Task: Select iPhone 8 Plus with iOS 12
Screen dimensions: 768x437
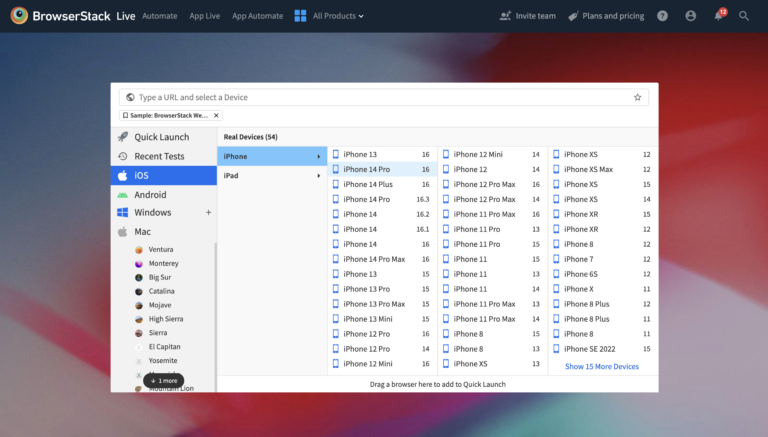Action: pos(602,304)
